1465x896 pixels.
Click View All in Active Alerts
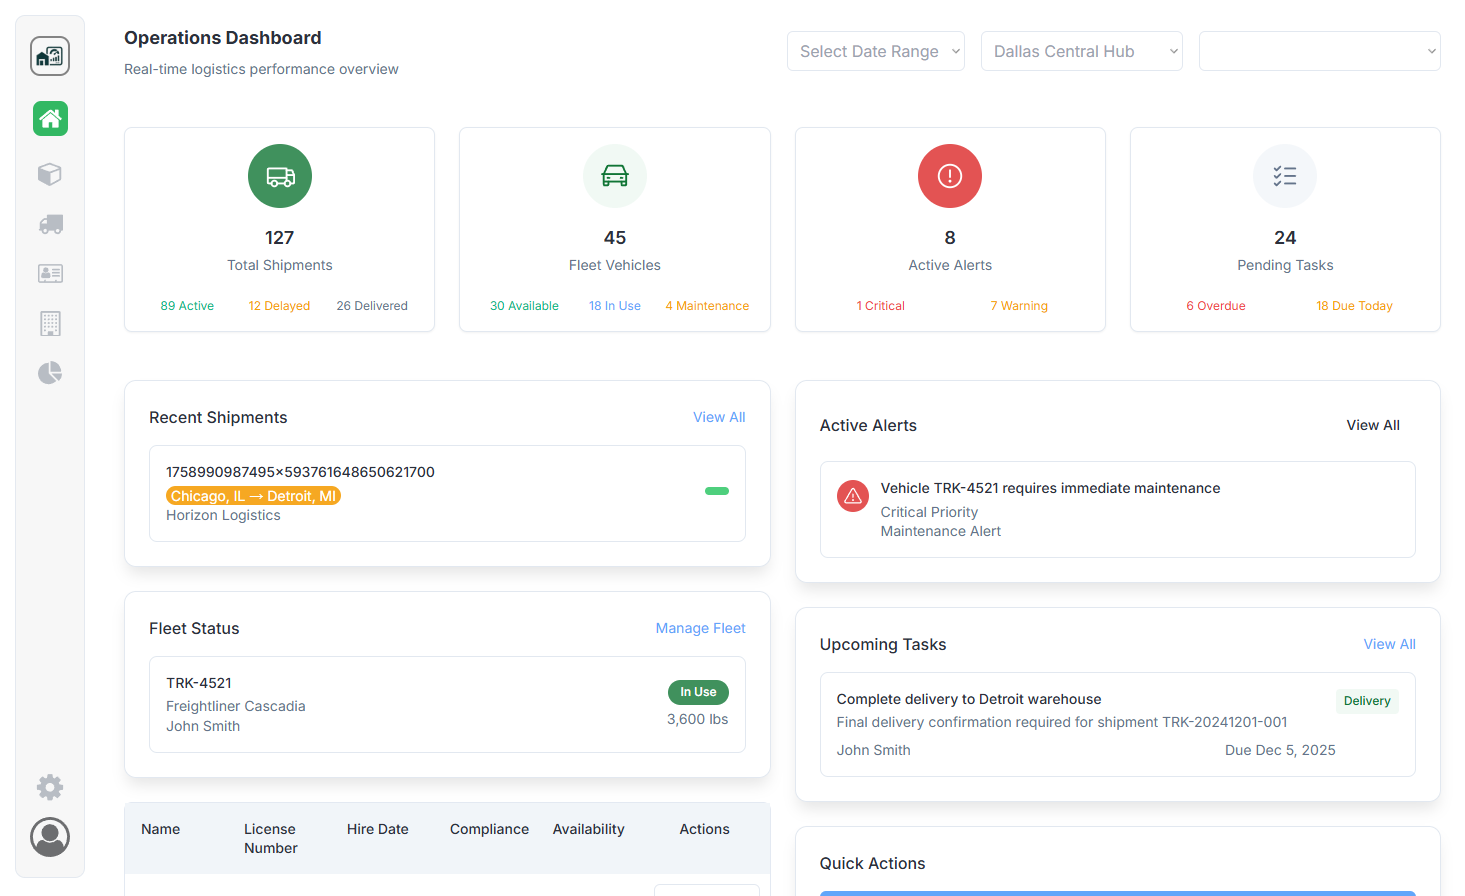point(1372,425)
